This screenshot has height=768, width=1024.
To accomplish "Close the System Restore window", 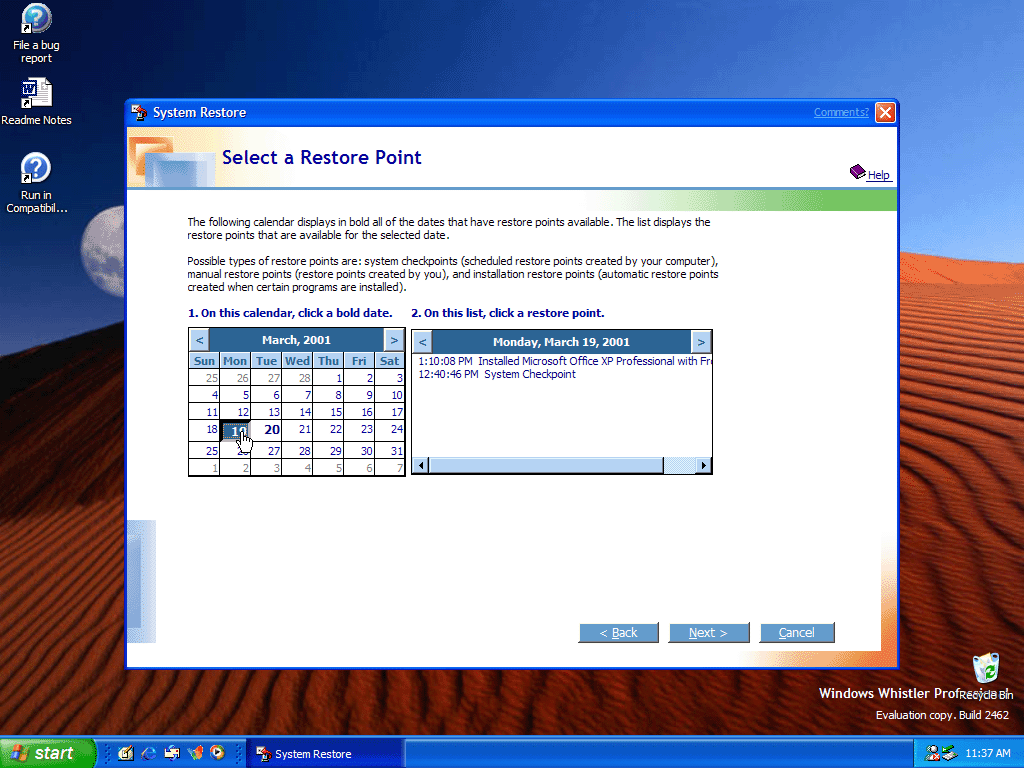I will [885, 112].
